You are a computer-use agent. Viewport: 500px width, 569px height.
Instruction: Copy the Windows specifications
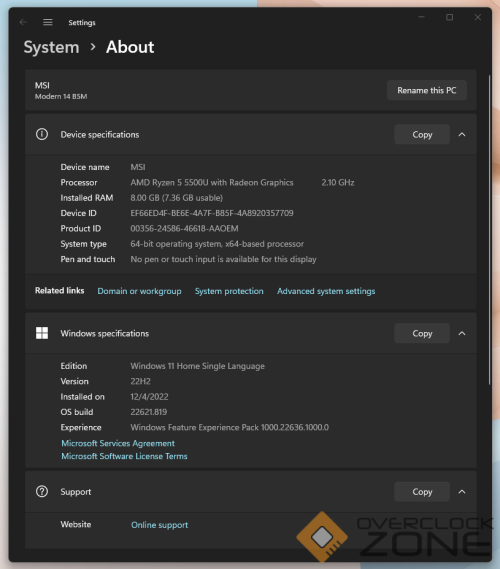[x=422, y=333]
